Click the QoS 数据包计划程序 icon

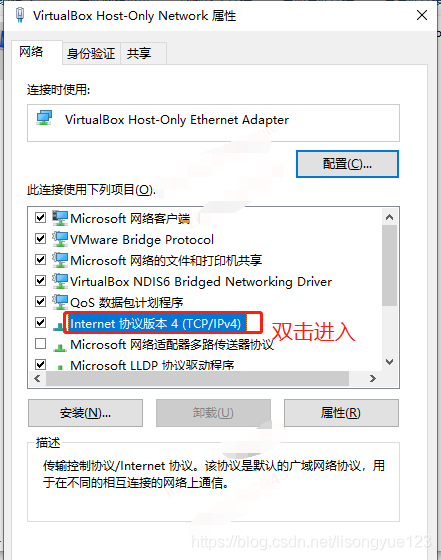pyautogui.click(x=60, y=302)
